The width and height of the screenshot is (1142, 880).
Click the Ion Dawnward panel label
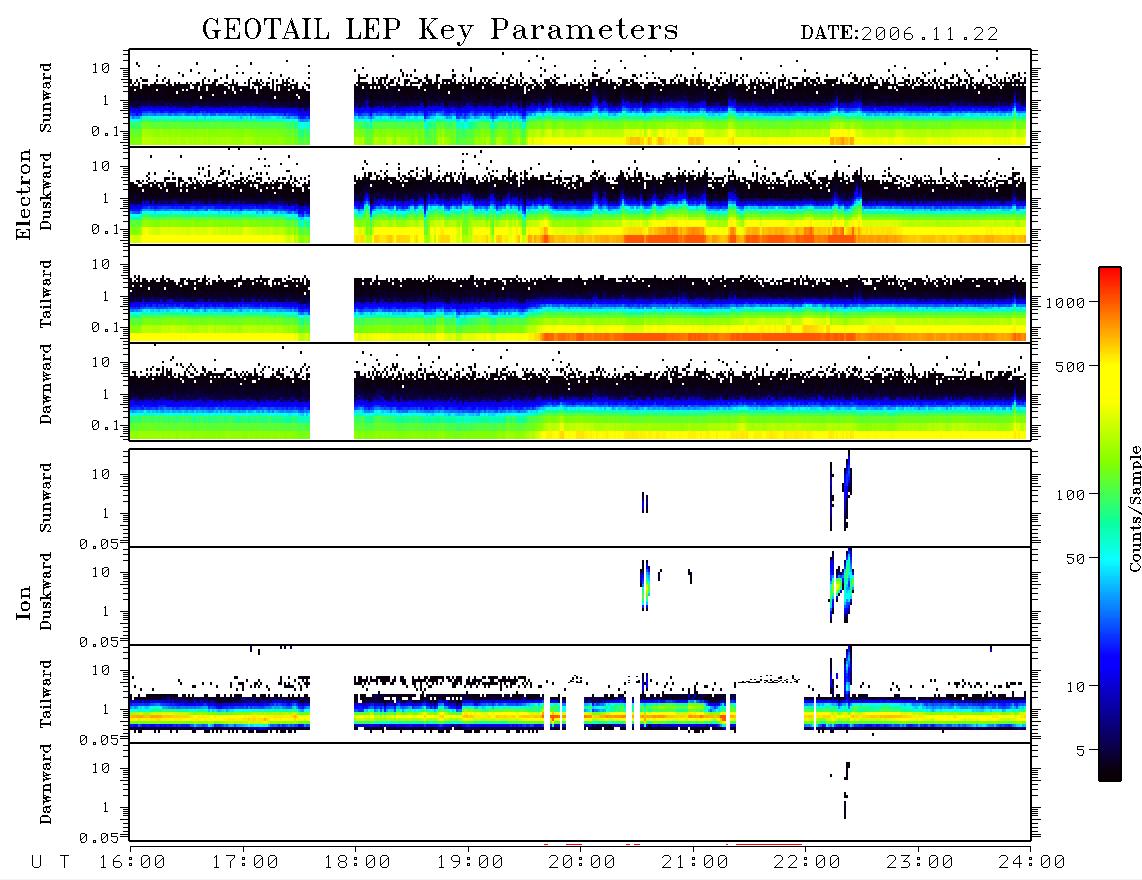click(x=45, y=784)
